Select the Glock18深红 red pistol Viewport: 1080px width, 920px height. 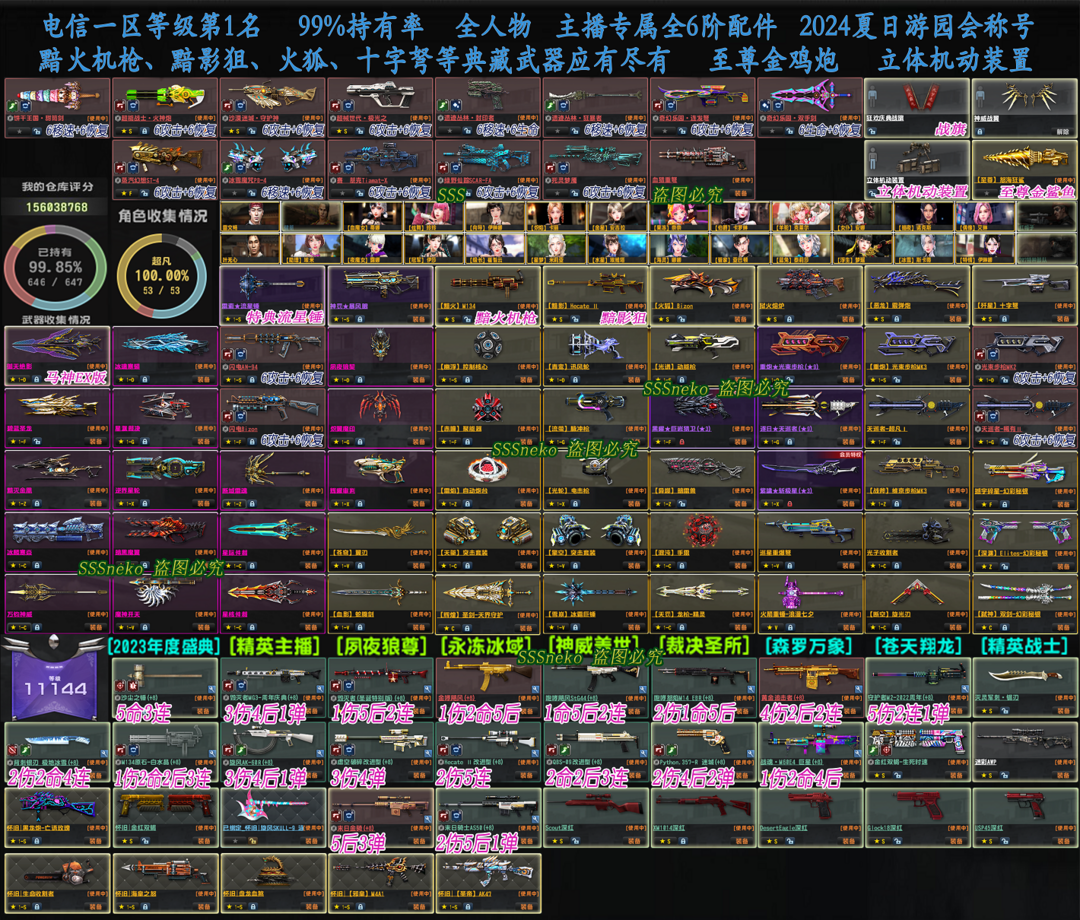(x=917, y=817)
